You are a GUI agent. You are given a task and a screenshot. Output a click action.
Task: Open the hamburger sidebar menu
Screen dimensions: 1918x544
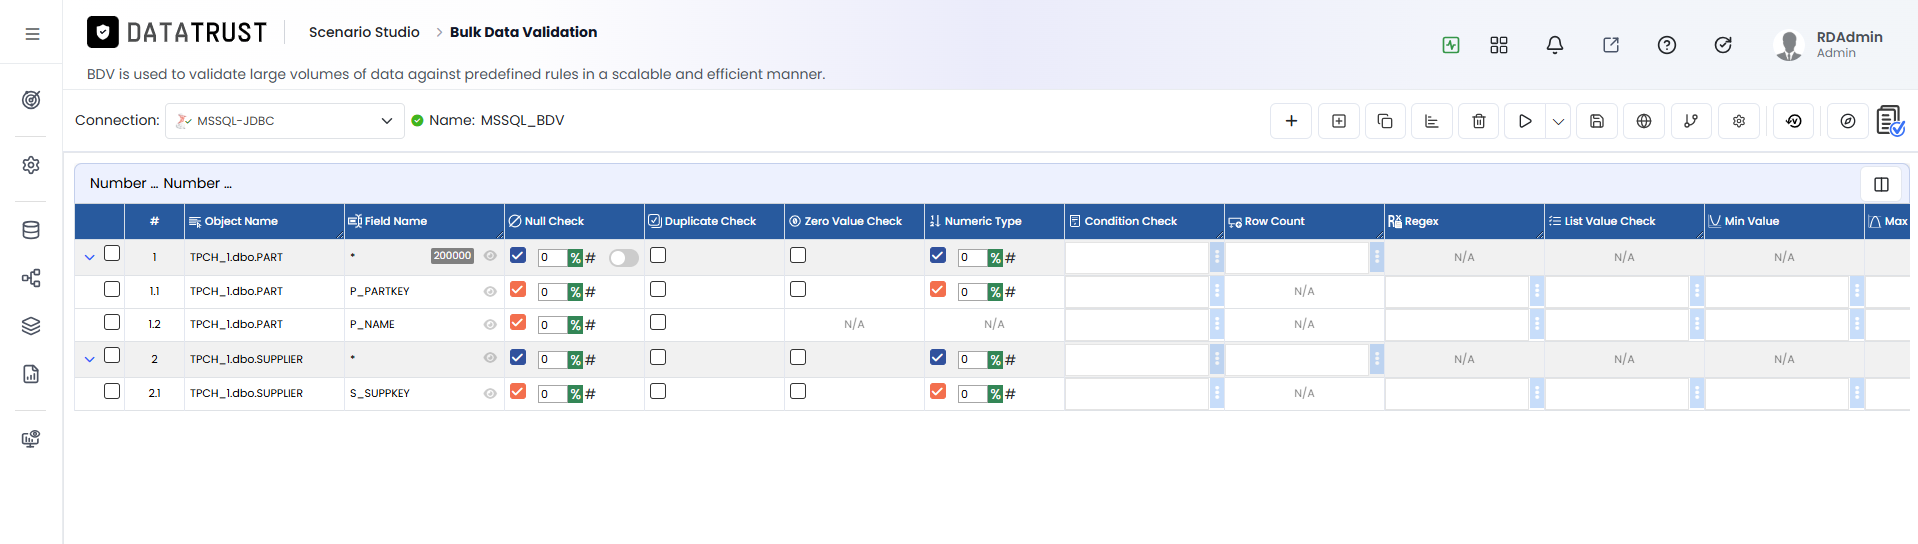pyautogui.click(x=32, y=34)
